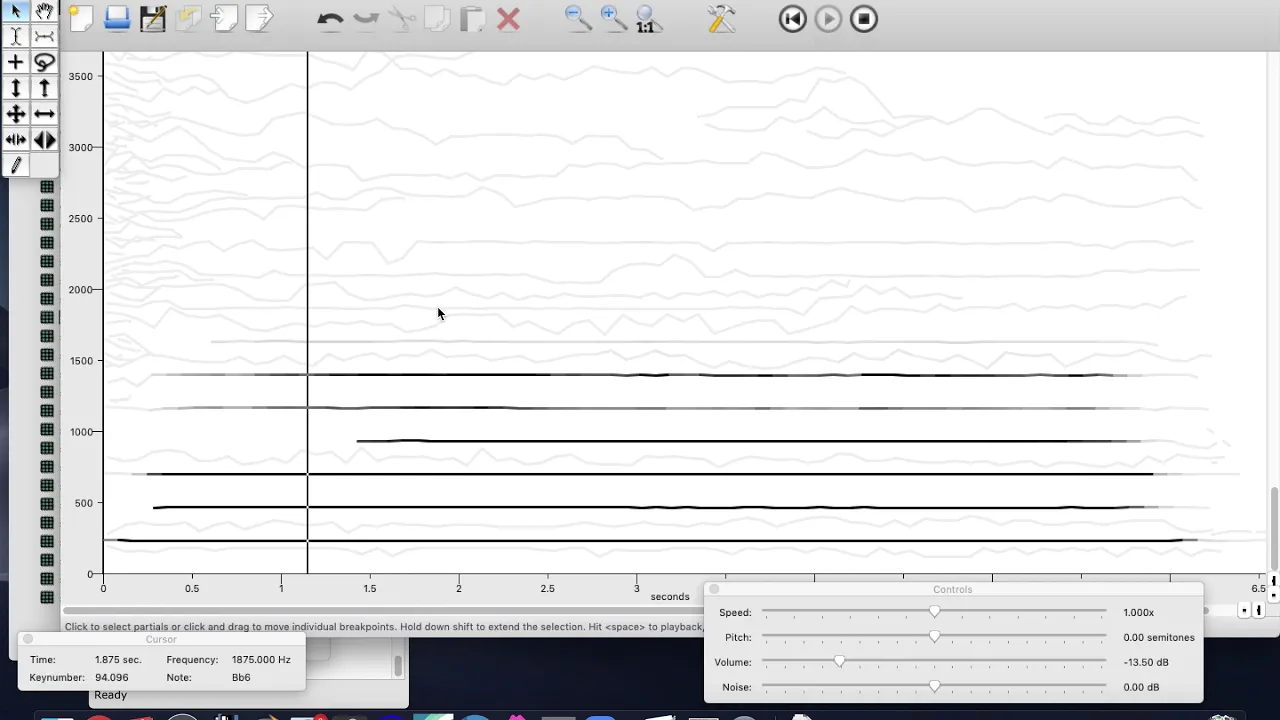
Task: Click the vertical scrollbar of the partials view
Action: 1273,527
